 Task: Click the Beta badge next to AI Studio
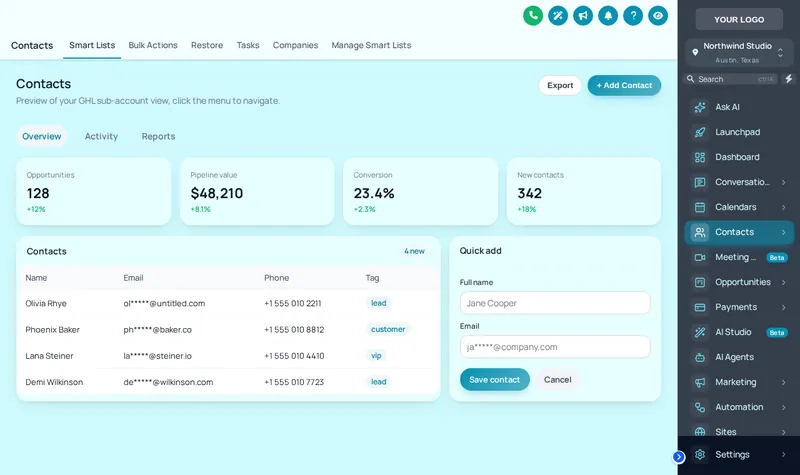tap(777, 333)
